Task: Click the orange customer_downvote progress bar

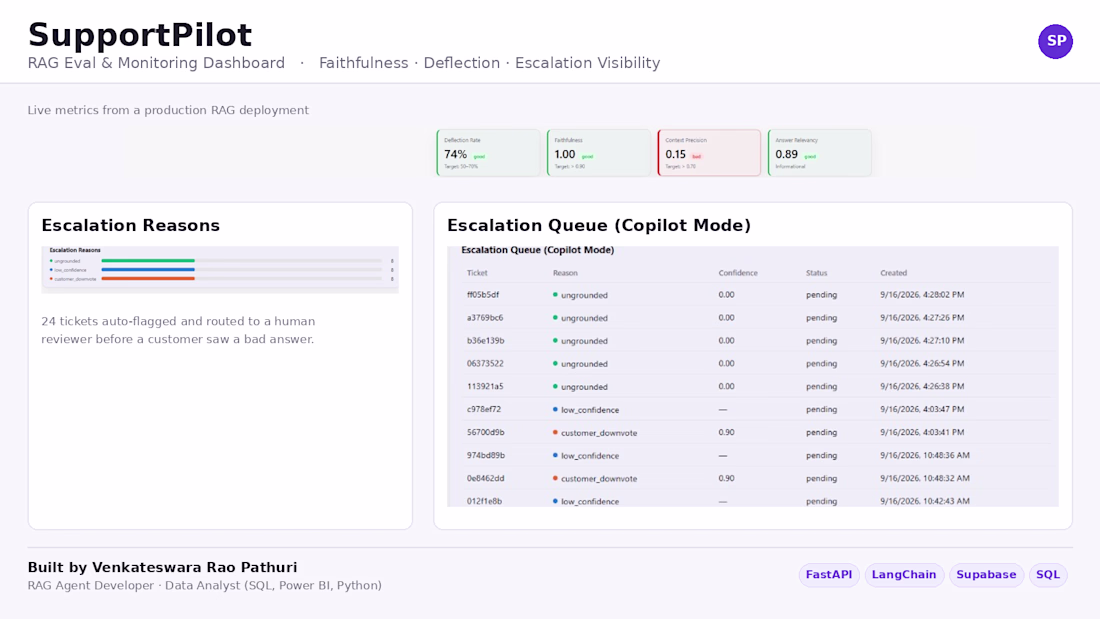Action: tap(148, 279)
